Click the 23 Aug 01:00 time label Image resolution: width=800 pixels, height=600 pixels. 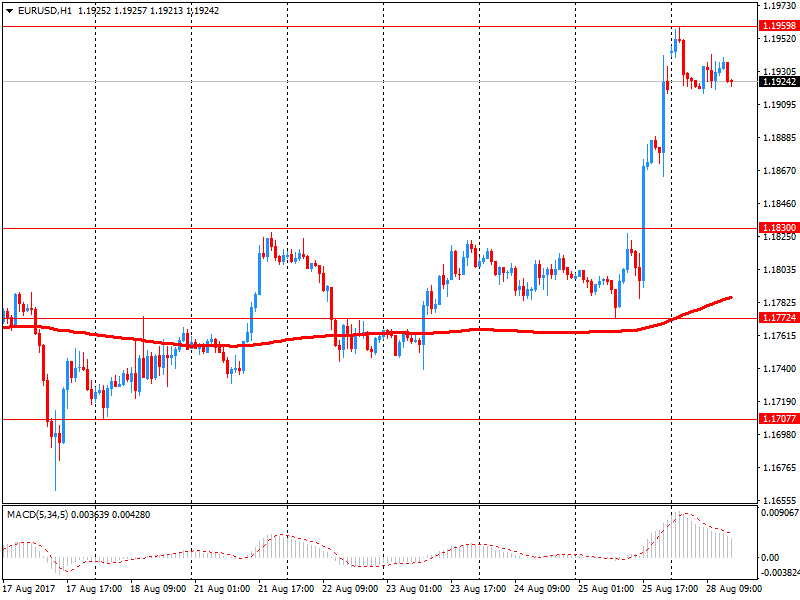[x=414, y=589]
